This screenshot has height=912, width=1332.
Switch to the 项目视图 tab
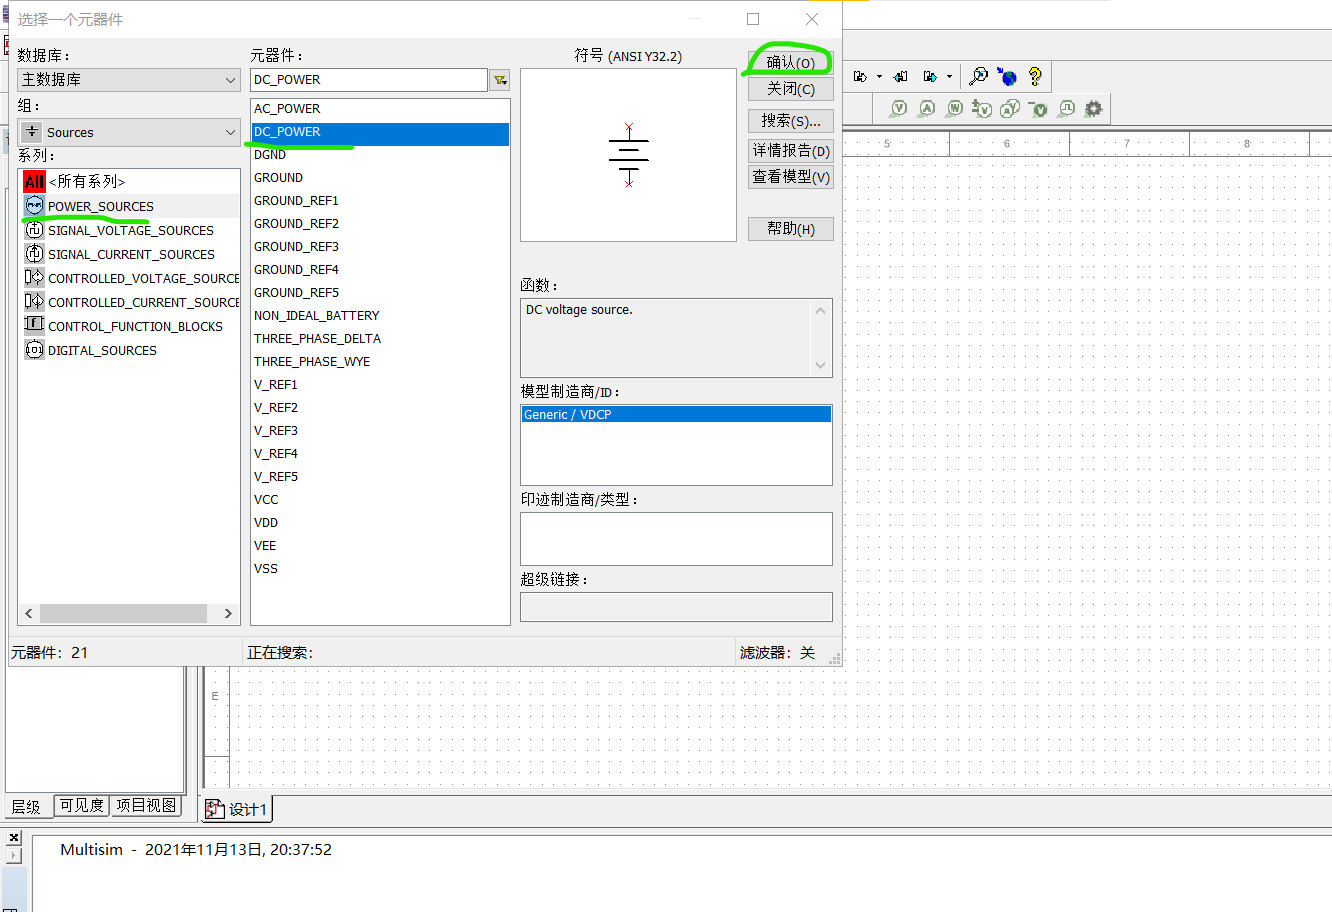click(x=146, y=807)
